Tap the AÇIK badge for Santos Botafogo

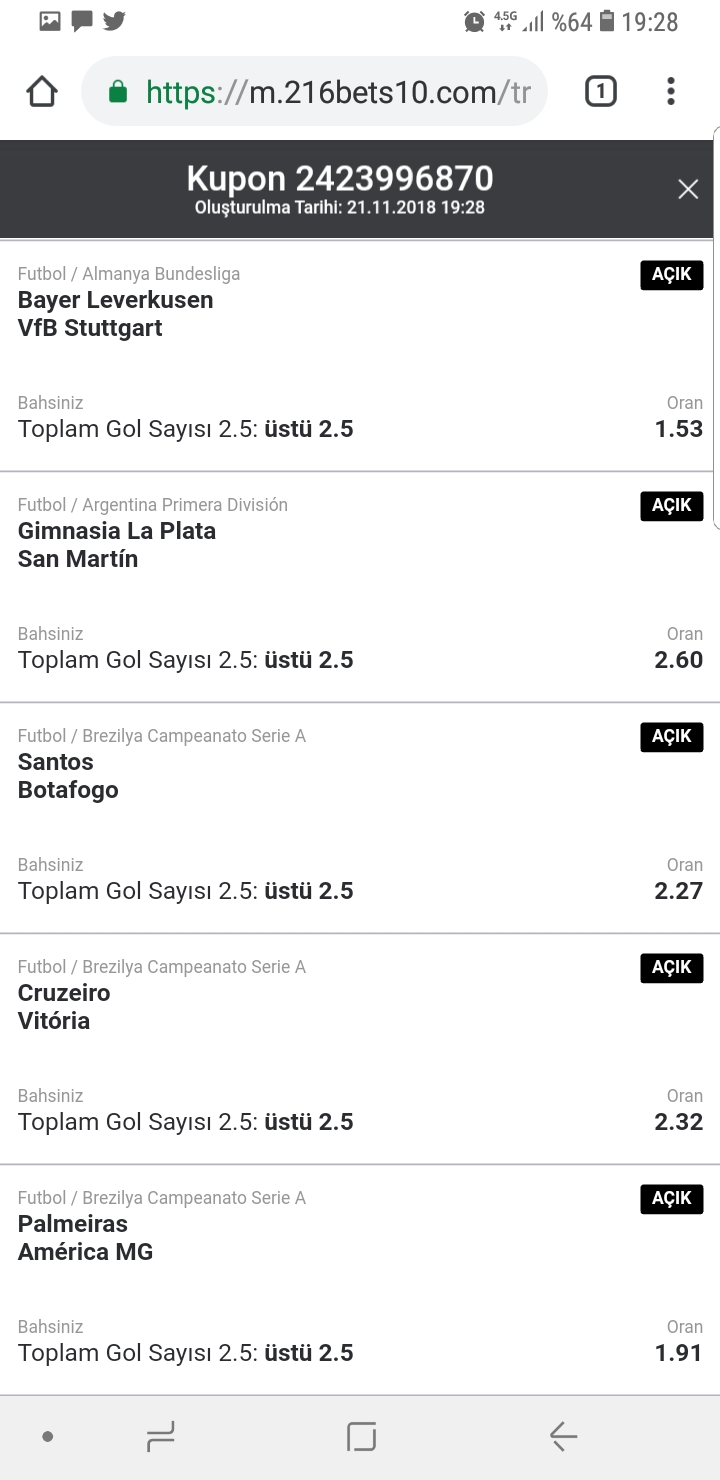672,737
